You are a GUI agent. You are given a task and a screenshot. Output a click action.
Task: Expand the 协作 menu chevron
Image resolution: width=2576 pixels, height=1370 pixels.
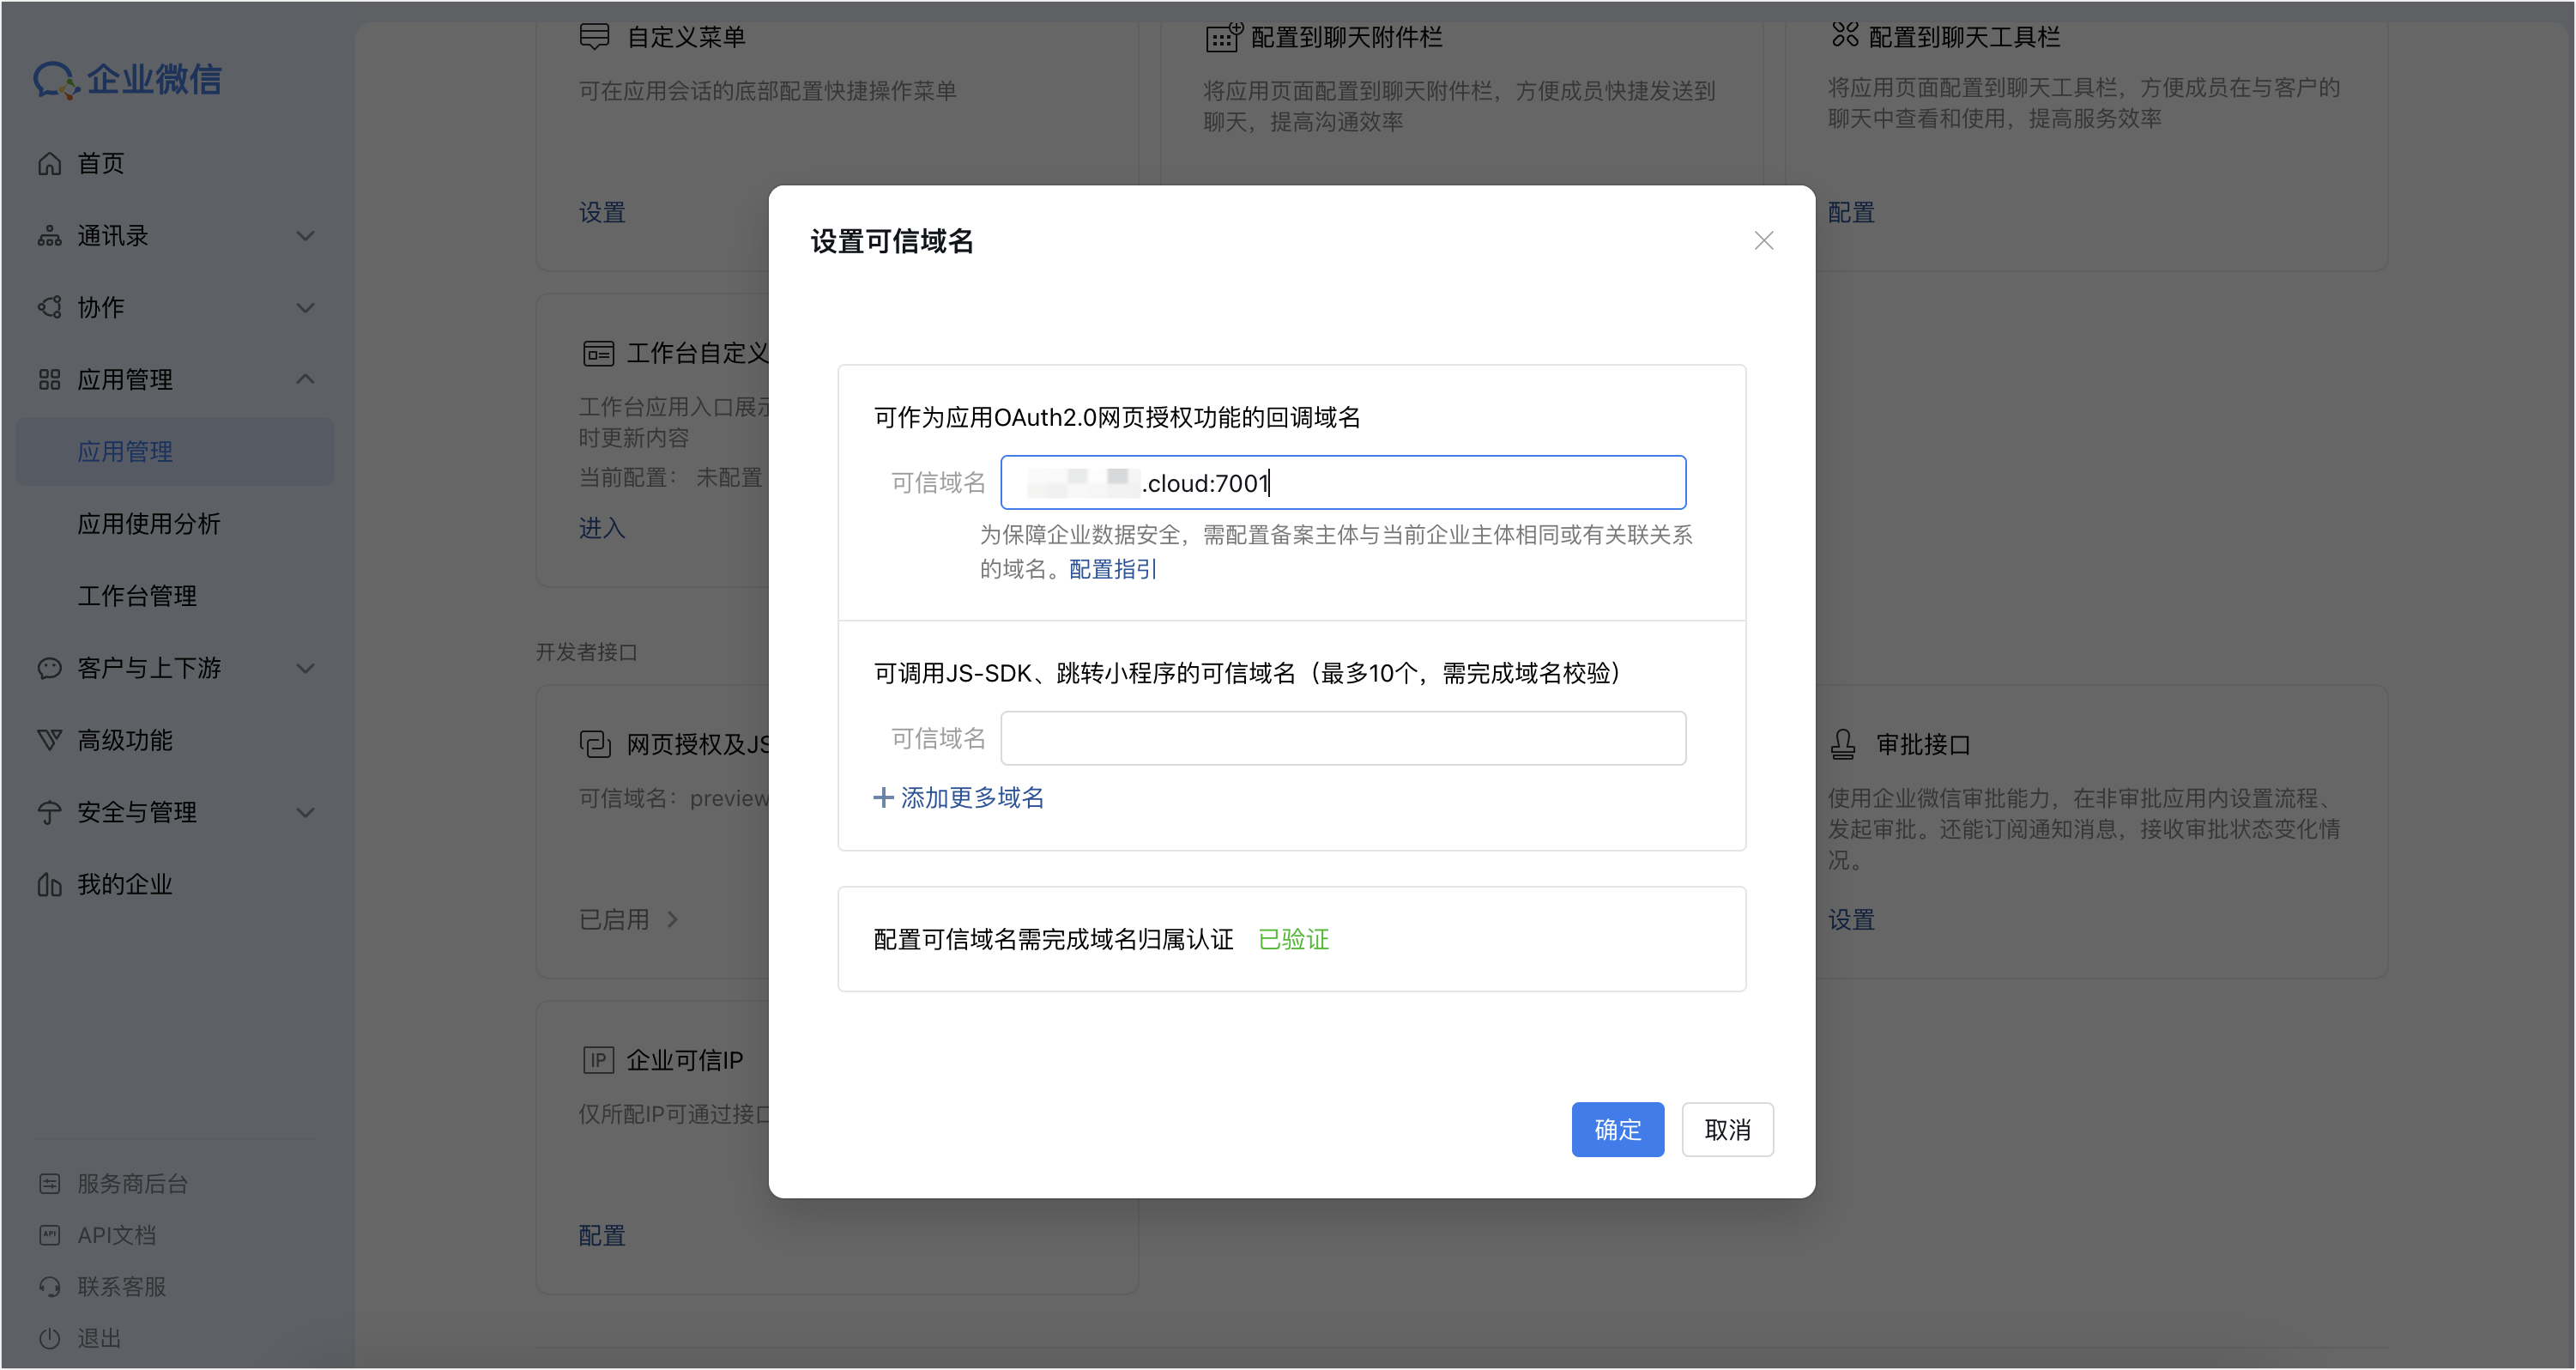coord(306,307)
